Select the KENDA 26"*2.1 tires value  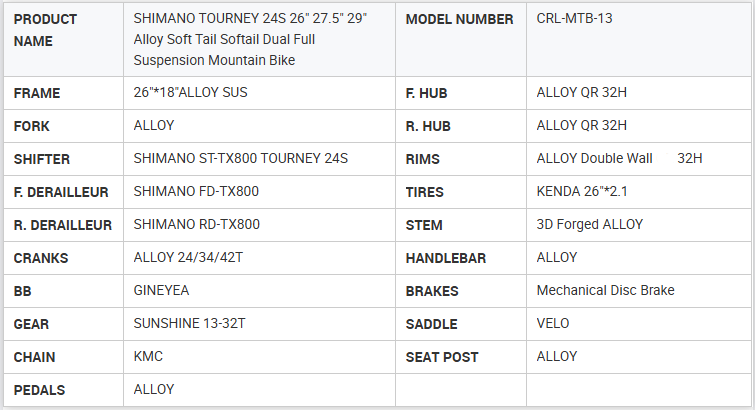pyautogui.click(x=582, y=192)
